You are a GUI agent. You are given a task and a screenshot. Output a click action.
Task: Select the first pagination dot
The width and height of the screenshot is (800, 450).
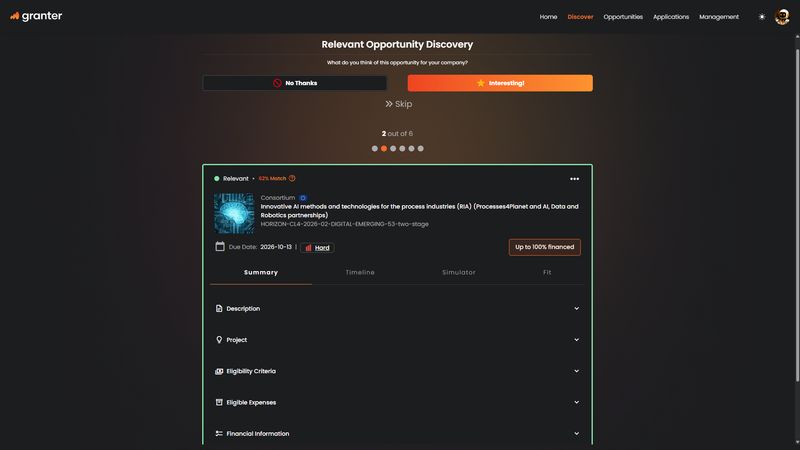pyautogui.click(x=375, y=148)
